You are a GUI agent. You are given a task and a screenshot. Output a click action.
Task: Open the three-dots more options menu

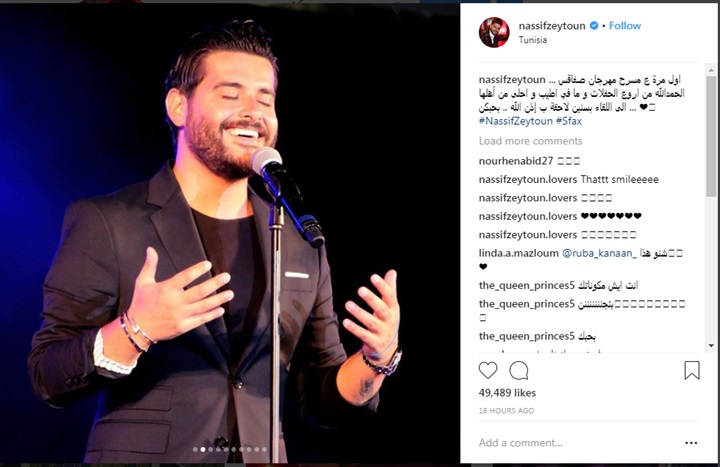tap(691, 443)
